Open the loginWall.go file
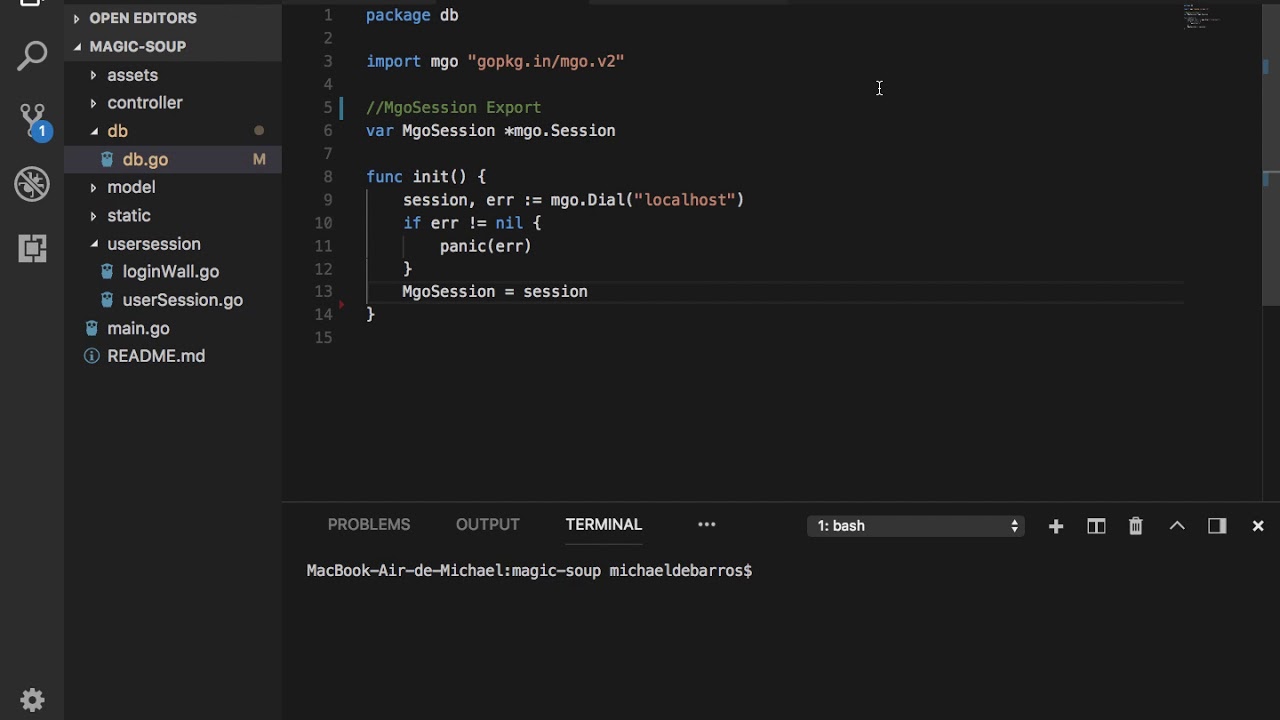This screenshot has width=1280, height=720. point(170,272)
